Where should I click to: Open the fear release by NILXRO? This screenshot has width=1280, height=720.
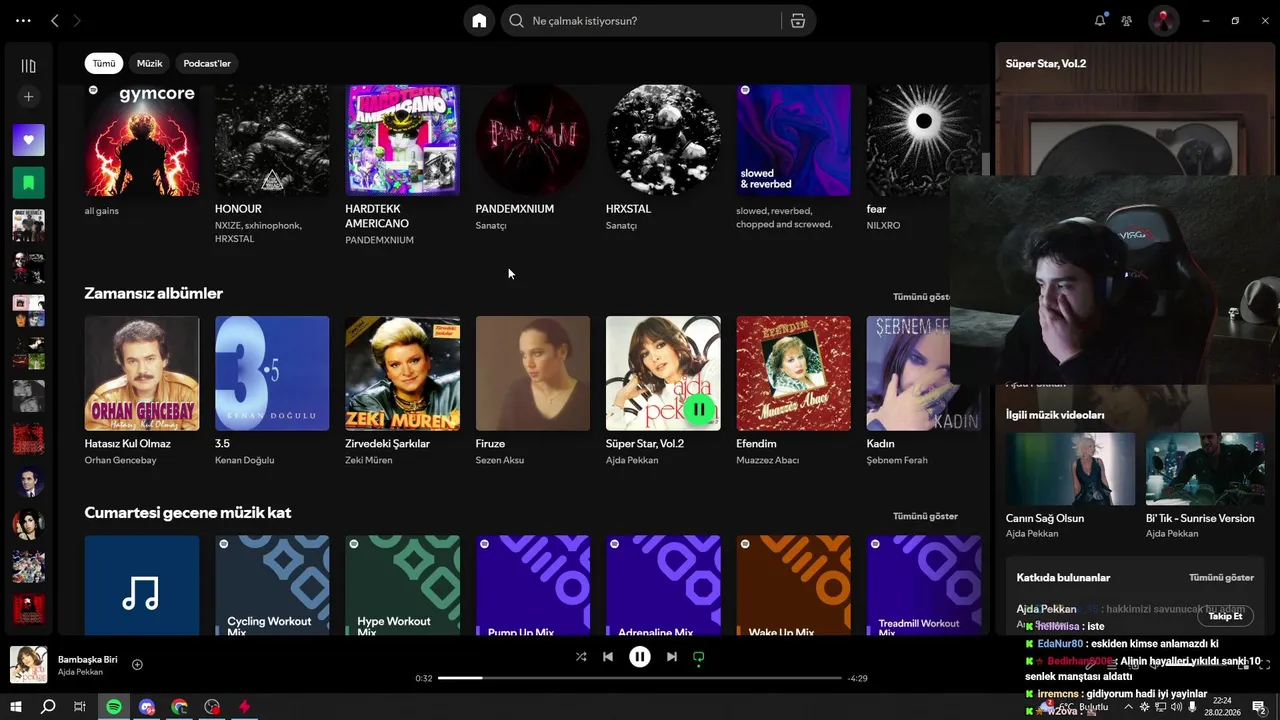tap(923, 140)
